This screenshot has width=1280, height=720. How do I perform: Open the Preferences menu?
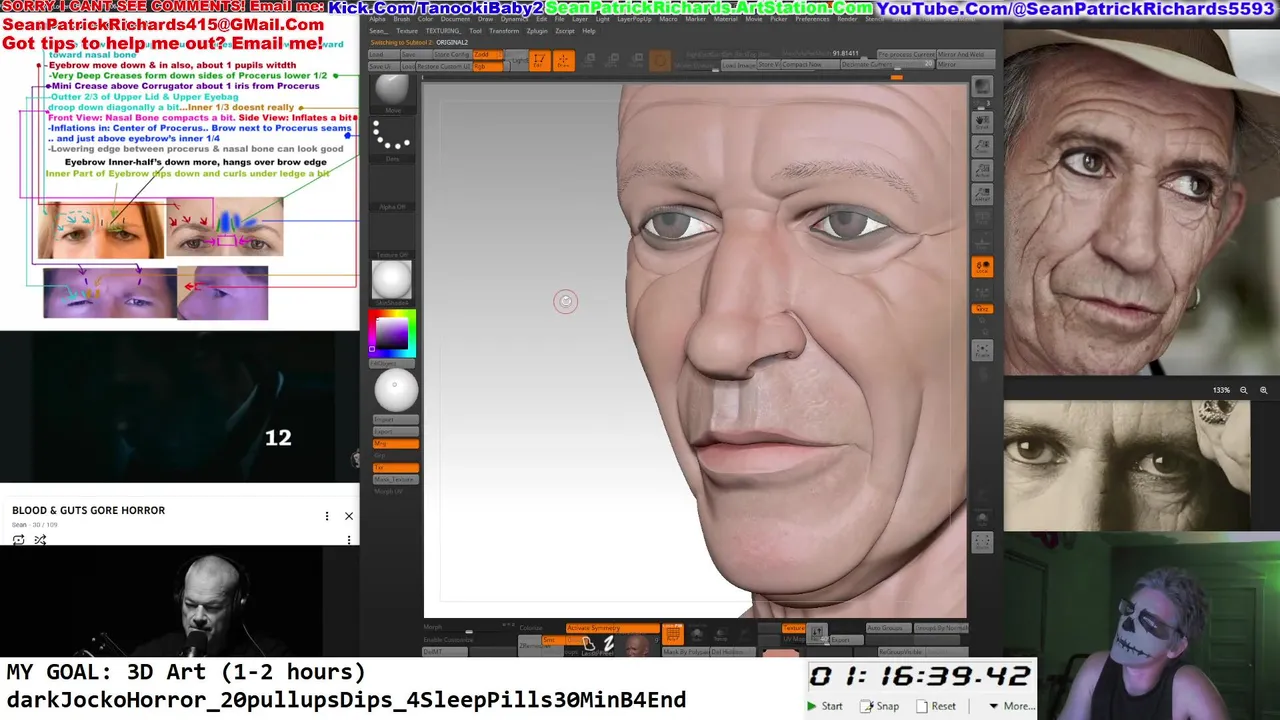click(x=812, y=19)
